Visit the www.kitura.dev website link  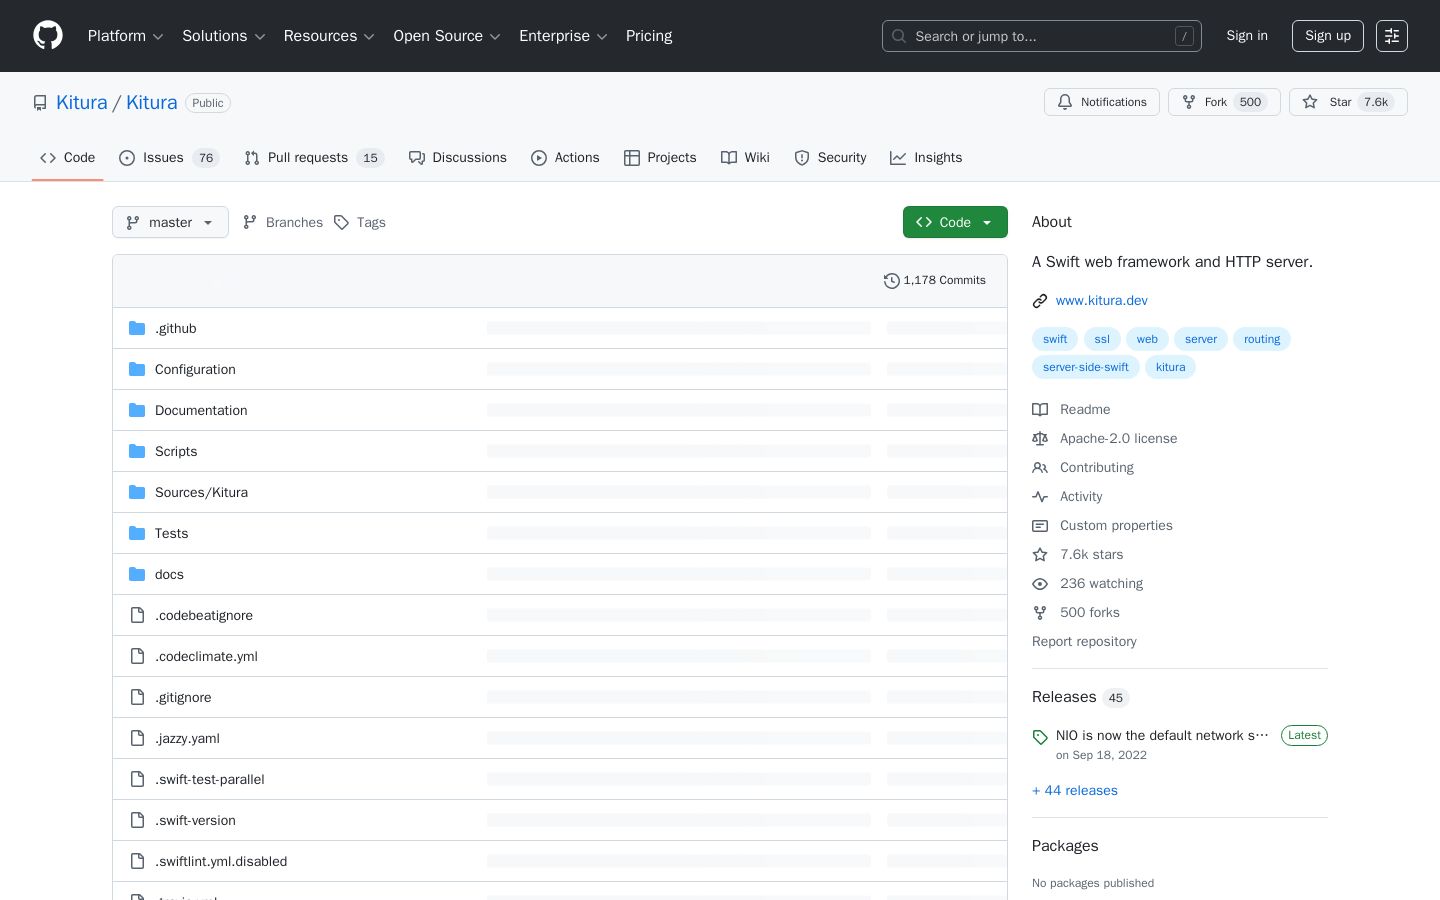1101,300
